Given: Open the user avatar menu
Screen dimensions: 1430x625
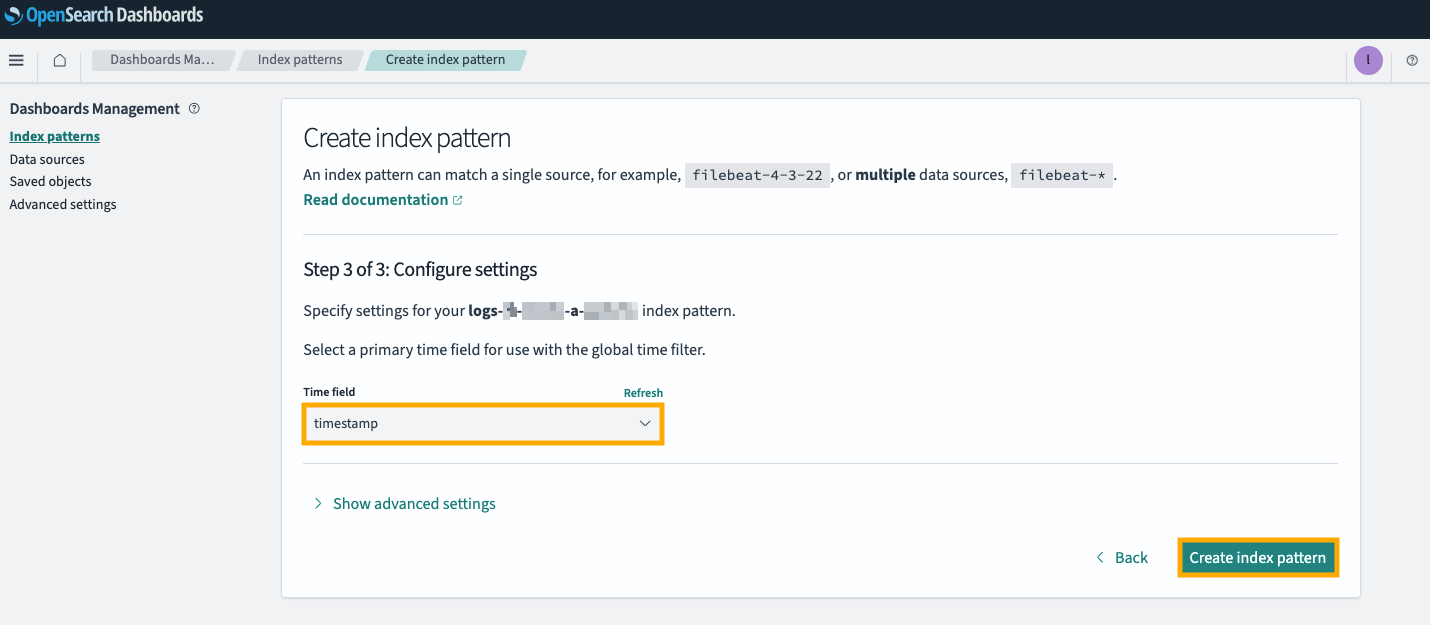Looking at the screenshot, I should point(1368,61).
